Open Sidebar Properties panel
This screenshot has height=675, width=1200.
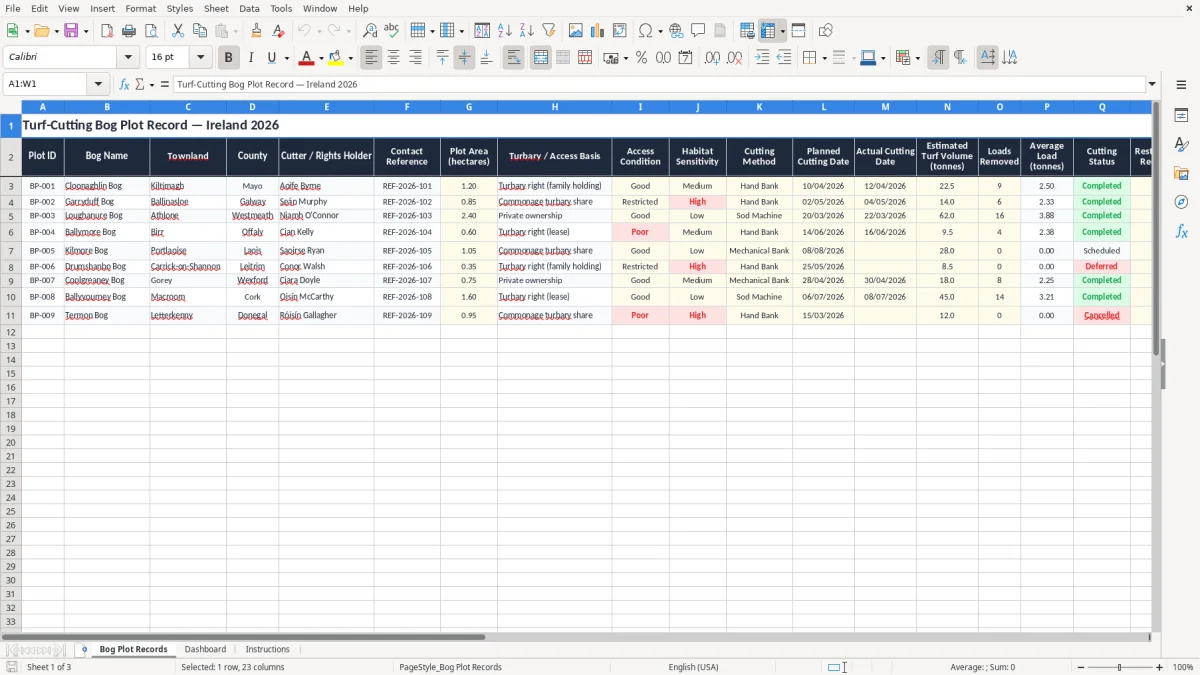pos(1181,116)
